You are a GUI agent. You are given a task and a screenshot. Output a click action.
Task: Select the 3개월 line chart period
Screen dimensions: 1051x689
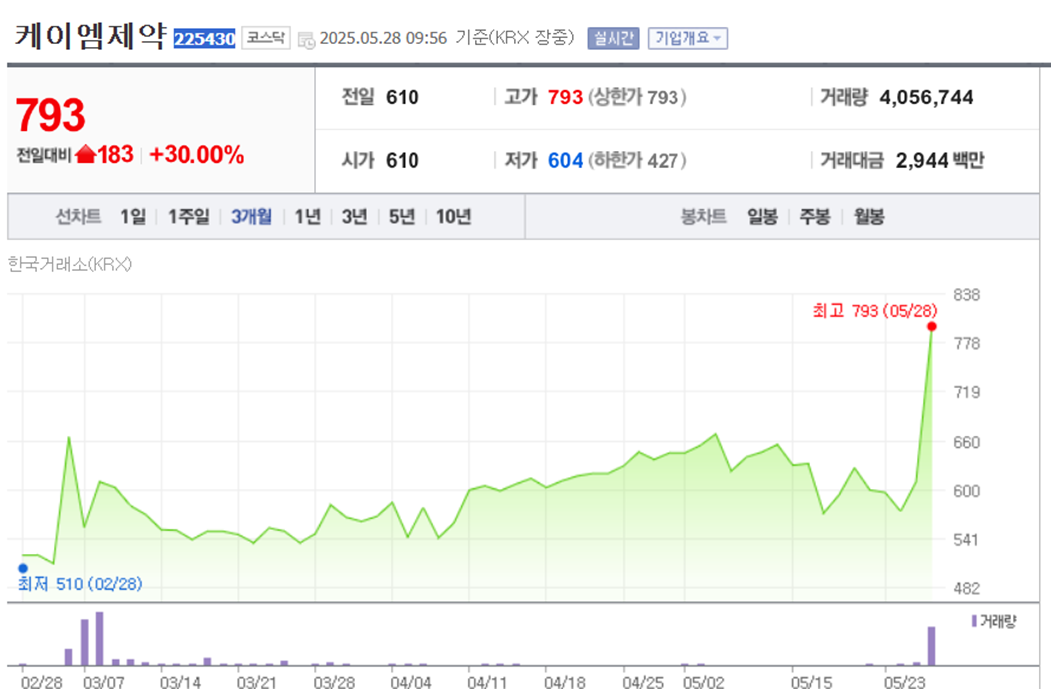[x=251, y=216]
